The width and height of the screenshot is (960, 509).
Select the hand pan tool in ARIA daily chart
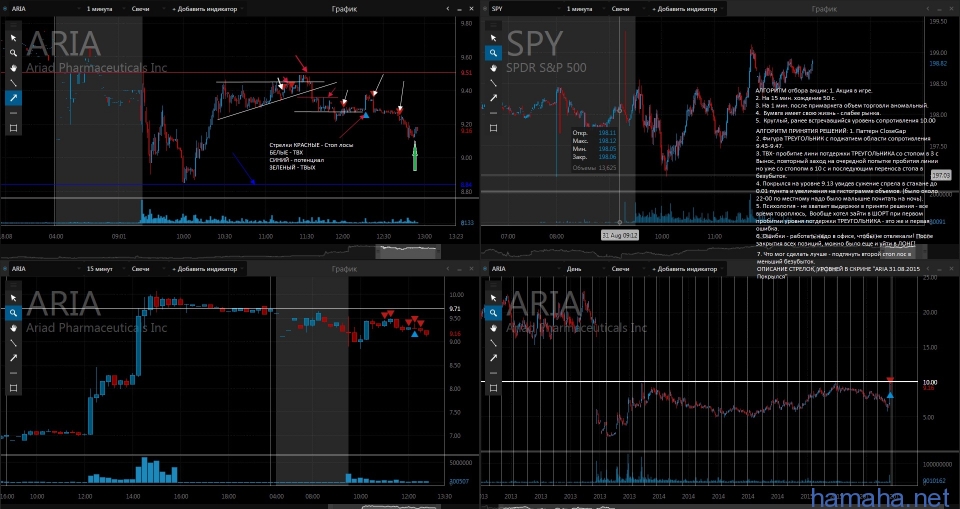(493, 328)
